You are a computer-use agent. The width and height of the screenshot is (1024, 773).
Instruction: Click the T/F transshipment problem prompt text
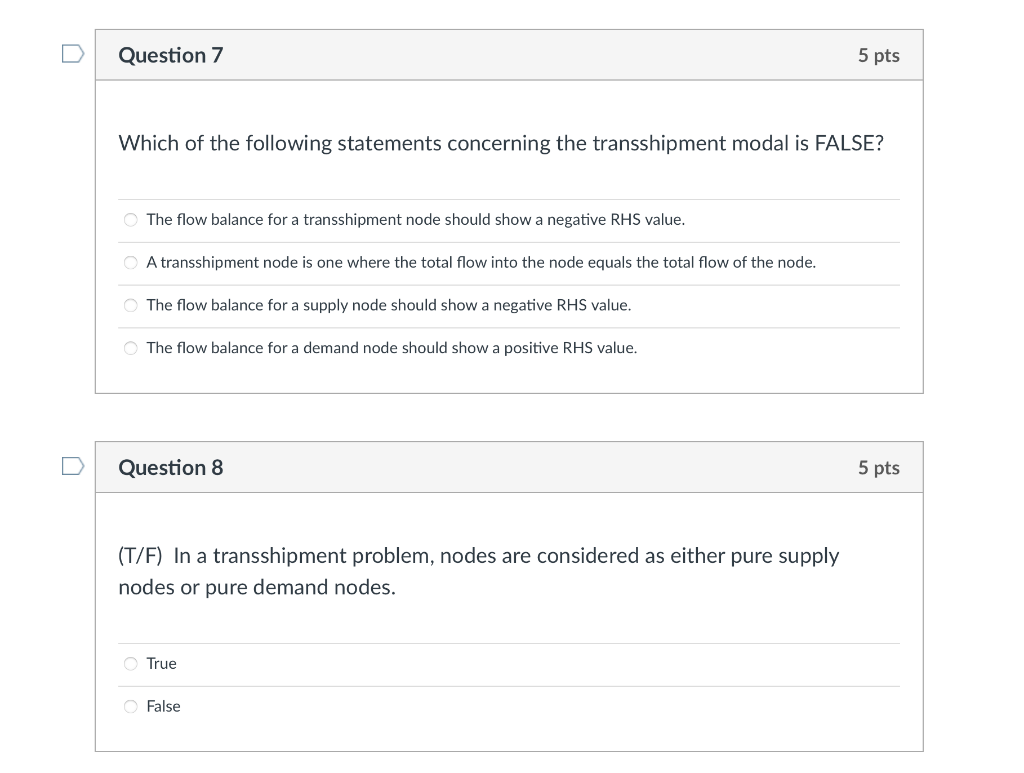coord(479,571)
